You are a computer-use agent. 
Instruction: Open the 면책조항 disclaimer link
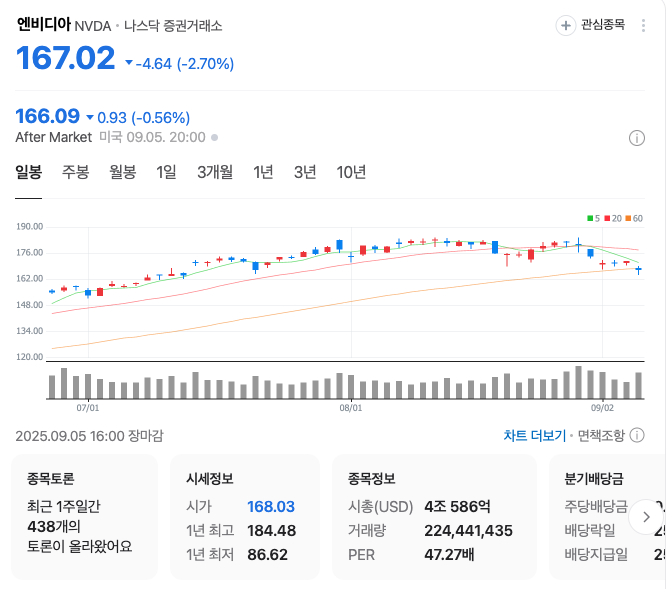coord(601,435)
